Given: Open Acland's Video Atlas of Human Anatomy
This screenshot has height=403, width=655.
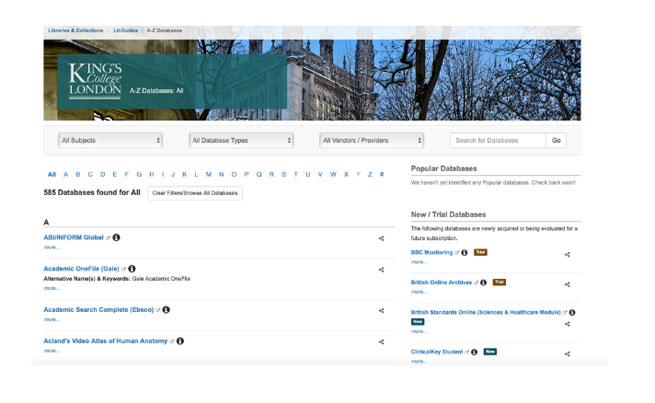Looking at the screenshot, I should [x=105, y=341].
